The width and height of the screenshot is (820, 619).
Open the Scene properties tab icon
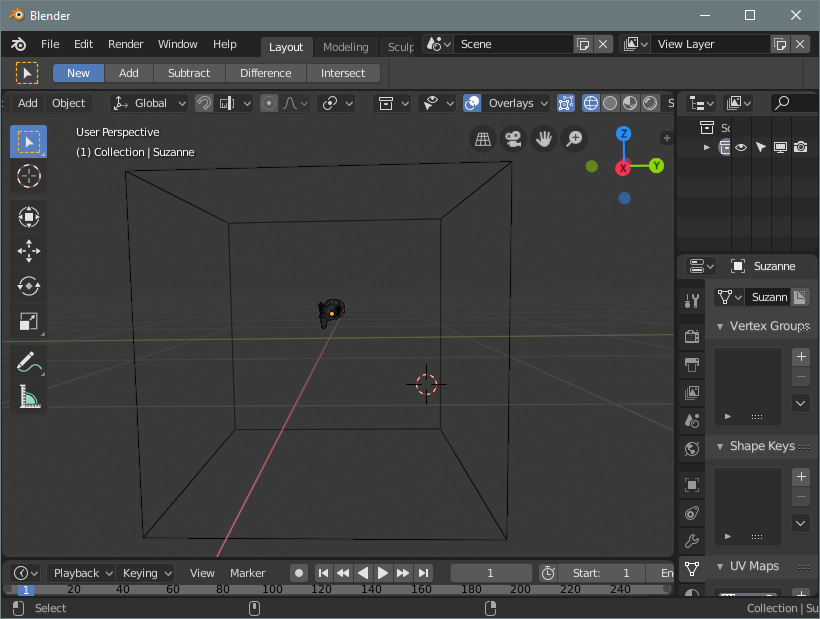coord(692,421)
